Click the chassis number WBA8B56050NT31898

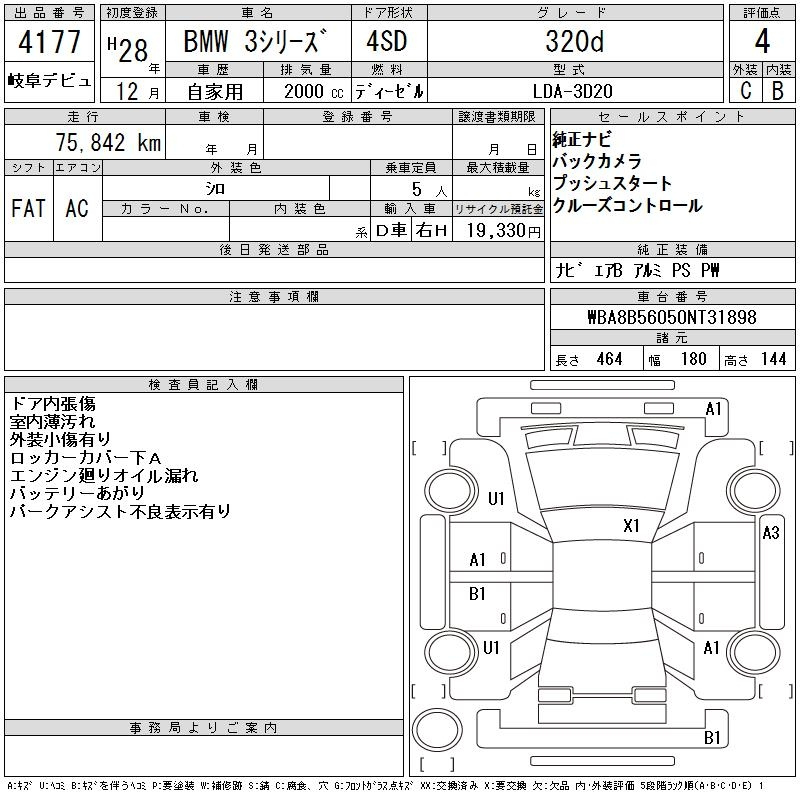click(x=672, y=317)
